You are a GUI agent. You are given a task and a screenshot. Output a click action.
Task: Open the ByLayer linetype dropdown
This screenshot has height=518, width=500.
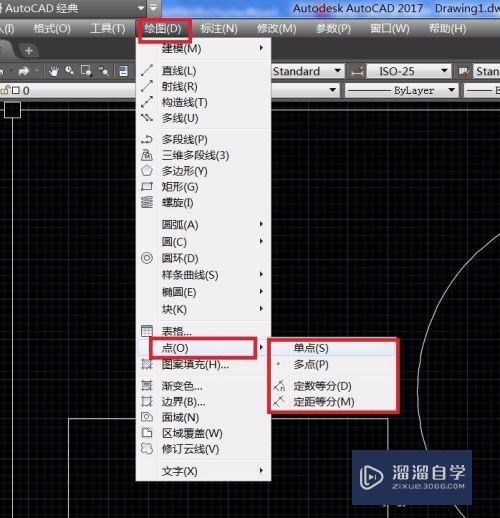(x=451, y=90)
